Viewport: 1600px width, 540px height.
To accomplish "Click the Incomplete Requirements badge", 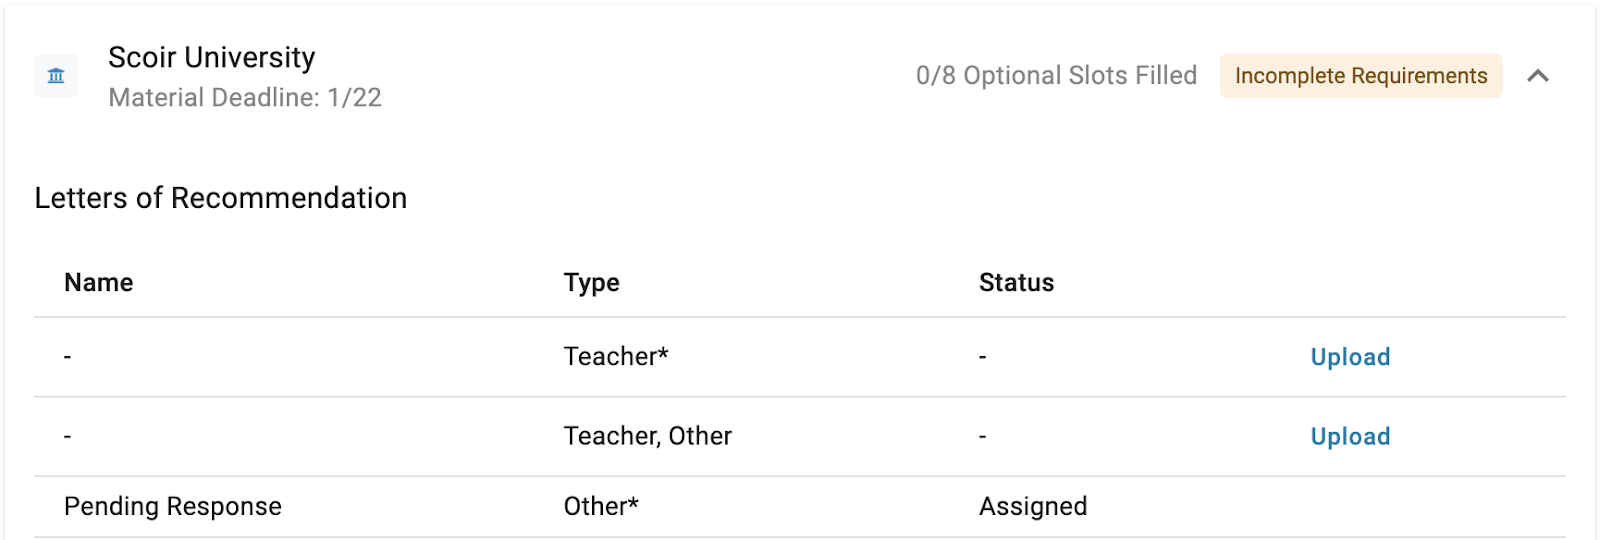I will [1360, 76].
